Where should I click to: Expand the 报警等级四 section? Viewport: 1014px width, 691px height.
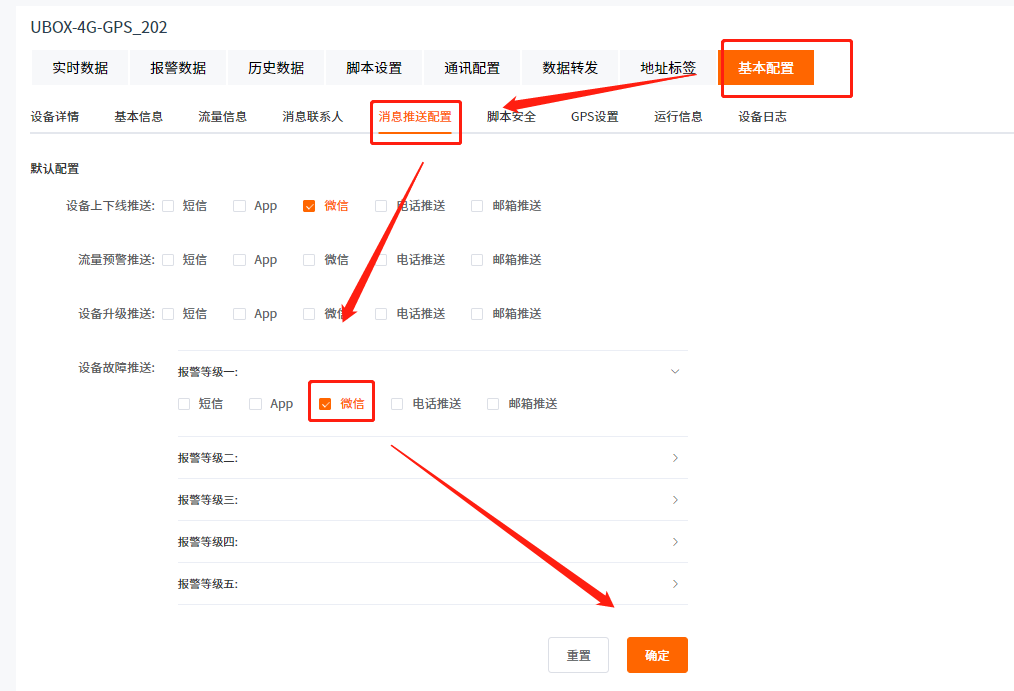point(675,542)
